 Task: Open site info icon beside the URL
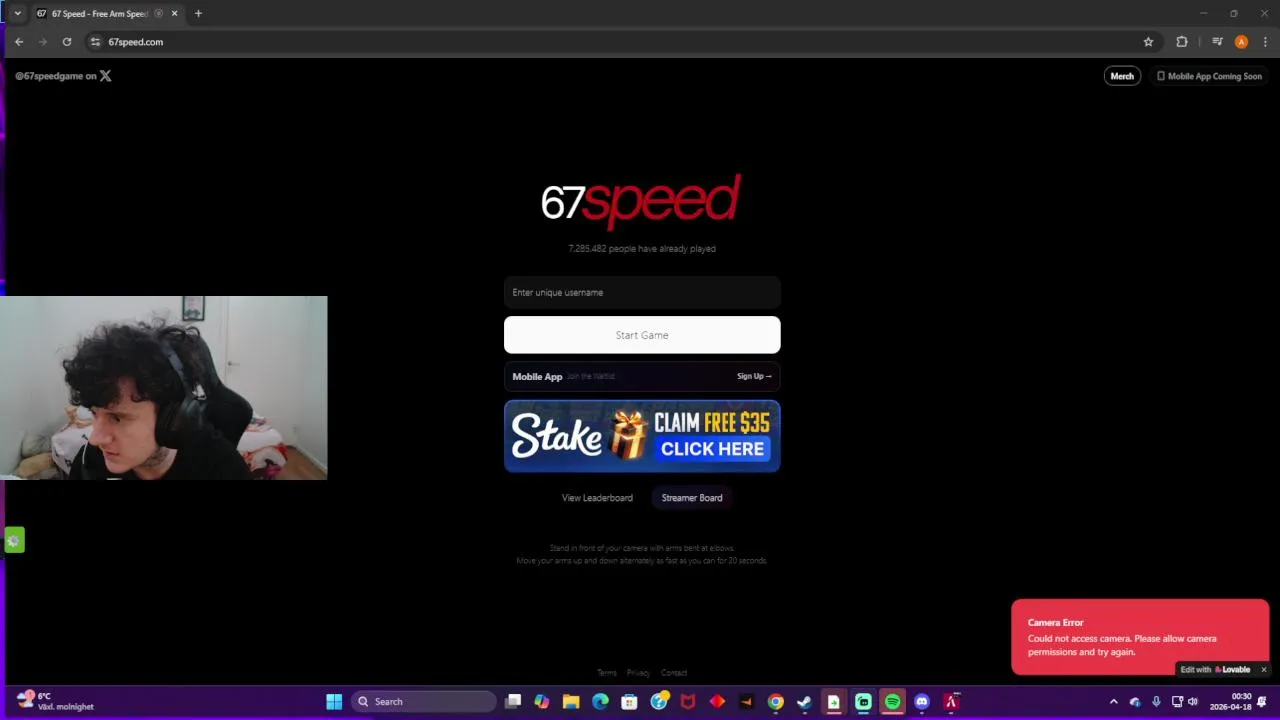click(95, 42)
